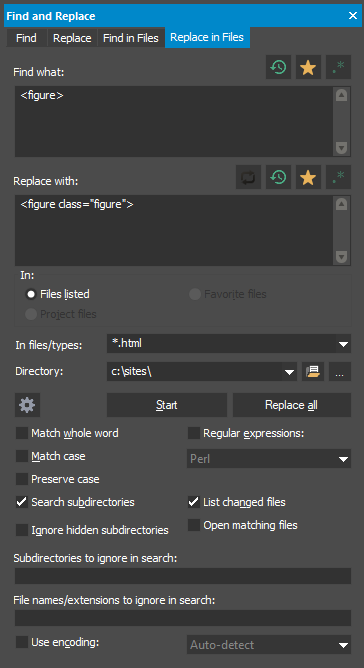The height and width of the screenshot is (668, 364).
Task: Swap find and replace strings icon
Action: tap(248, 177)
